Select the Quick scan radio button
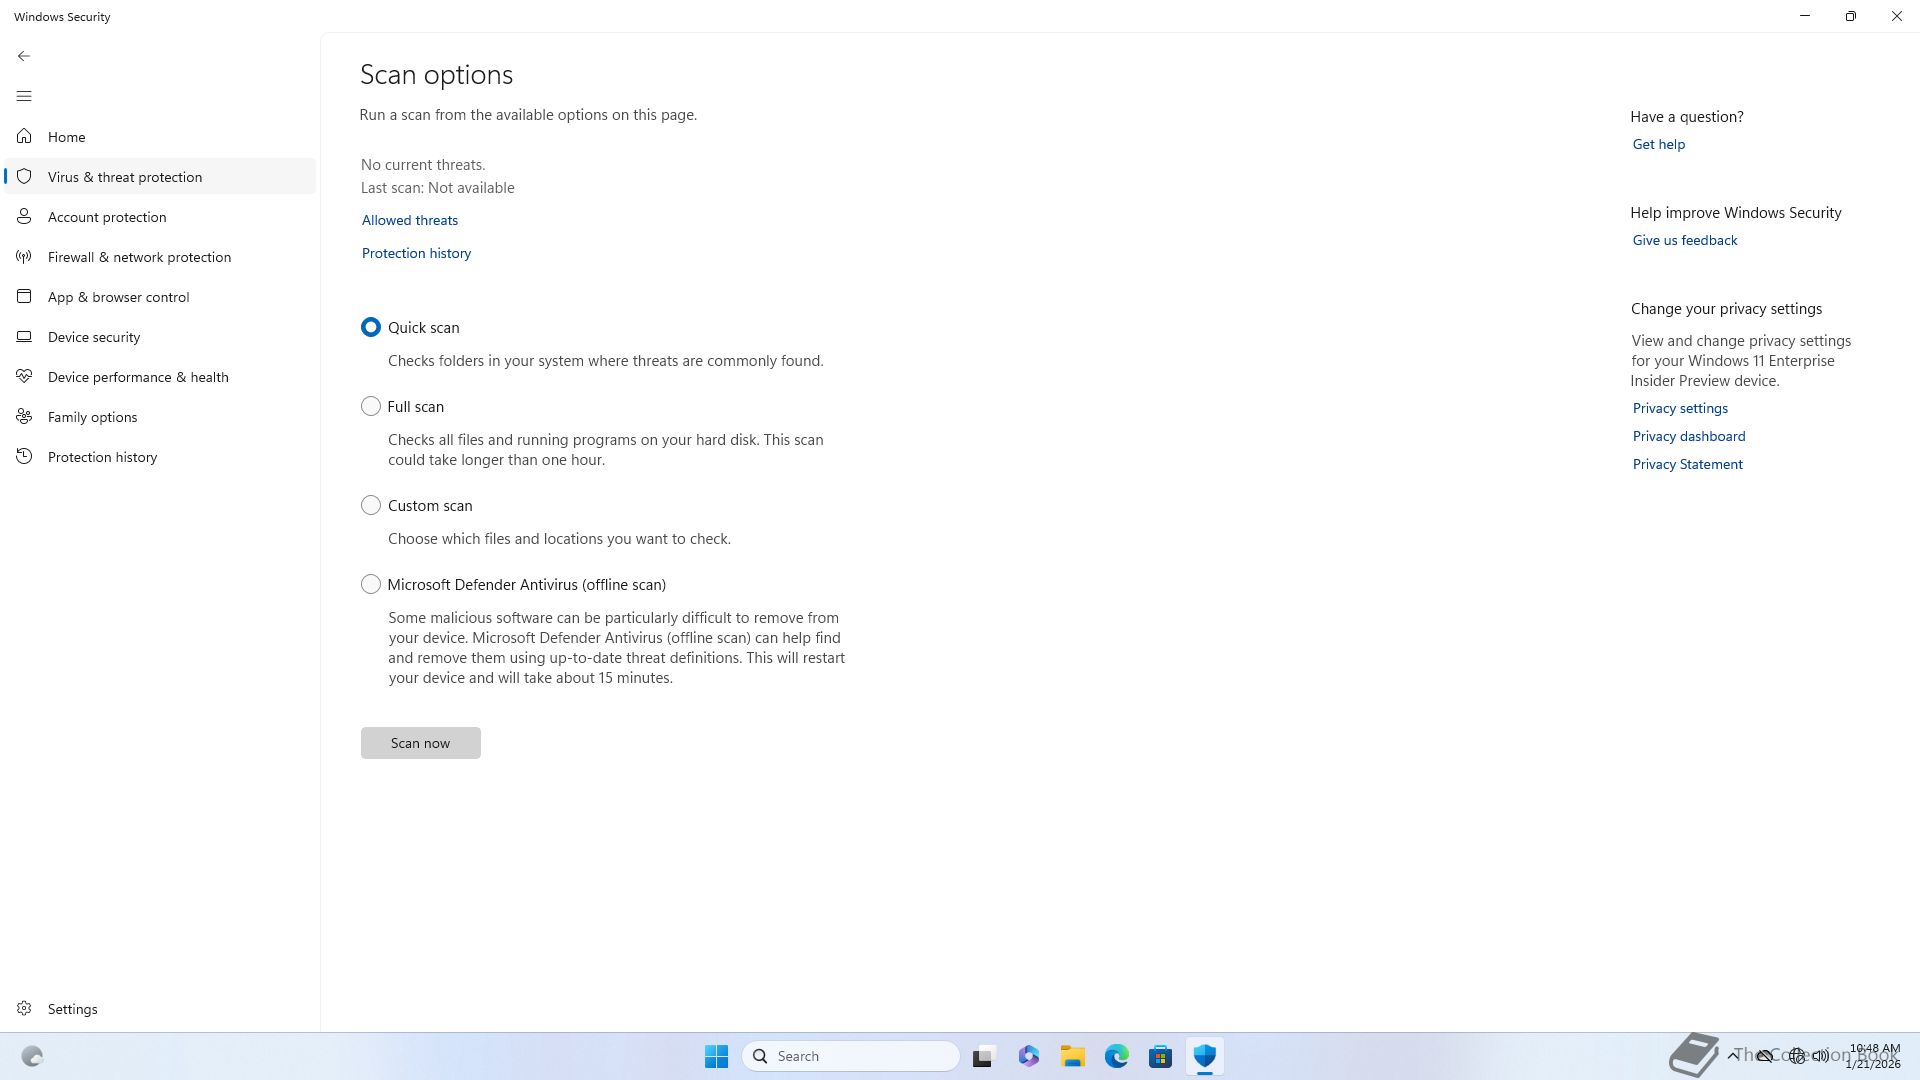The width and height of the screenshot is (1920, 1080). [x=371, y=327]
